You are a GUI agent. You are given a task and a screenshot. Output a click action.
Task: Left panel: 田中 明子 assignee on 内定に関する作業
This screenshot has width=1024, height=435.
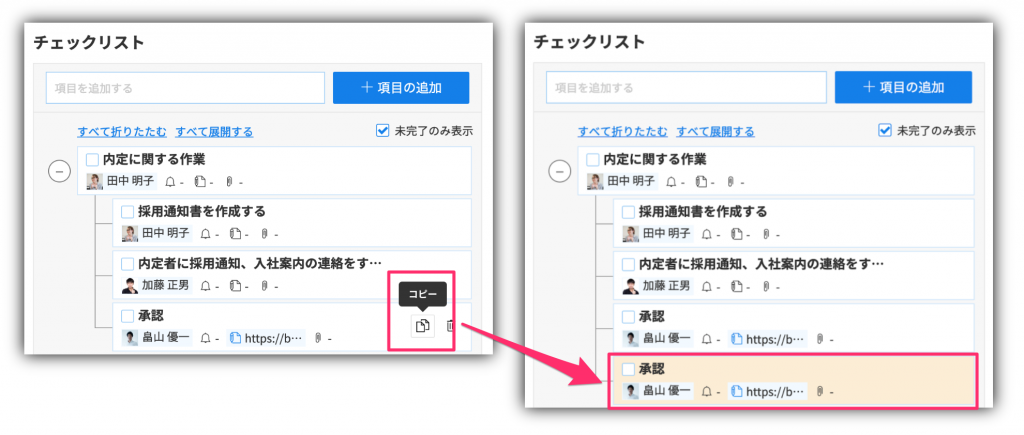pos(121,182)
